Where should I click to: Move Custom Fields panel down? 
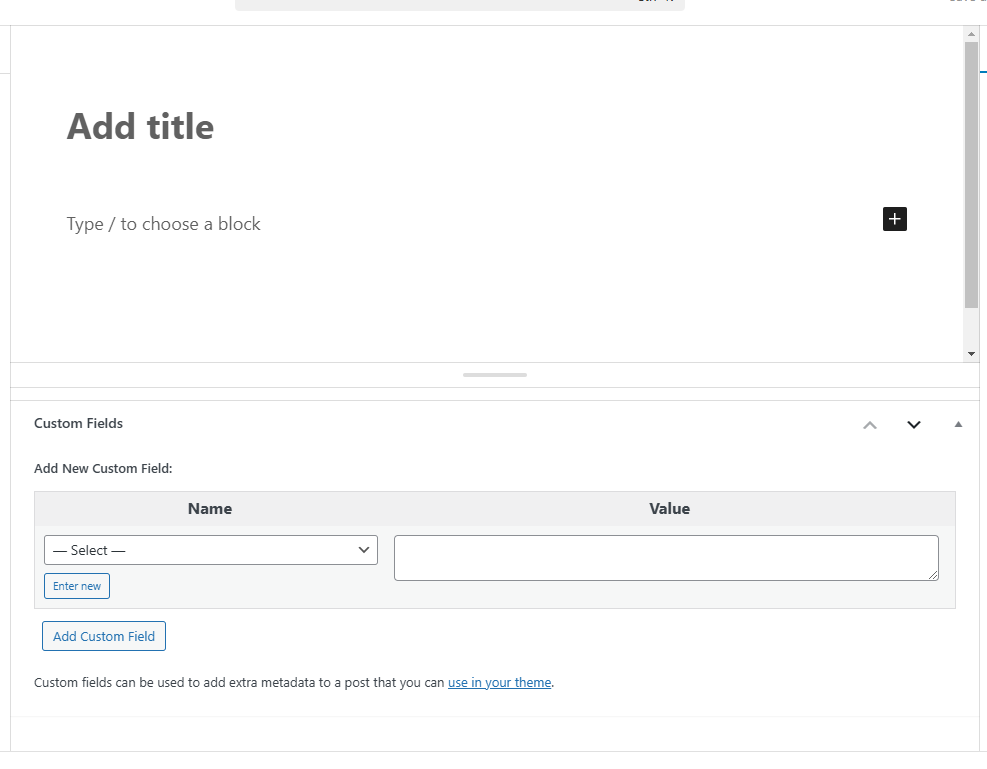coord(914,425)
